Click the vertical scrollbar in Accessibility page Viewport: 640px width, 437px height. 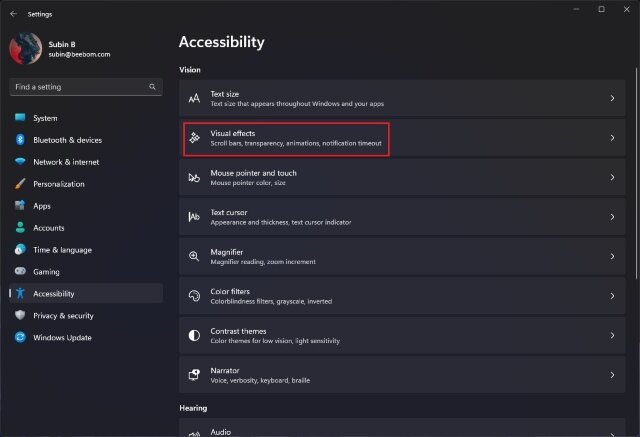636,173
